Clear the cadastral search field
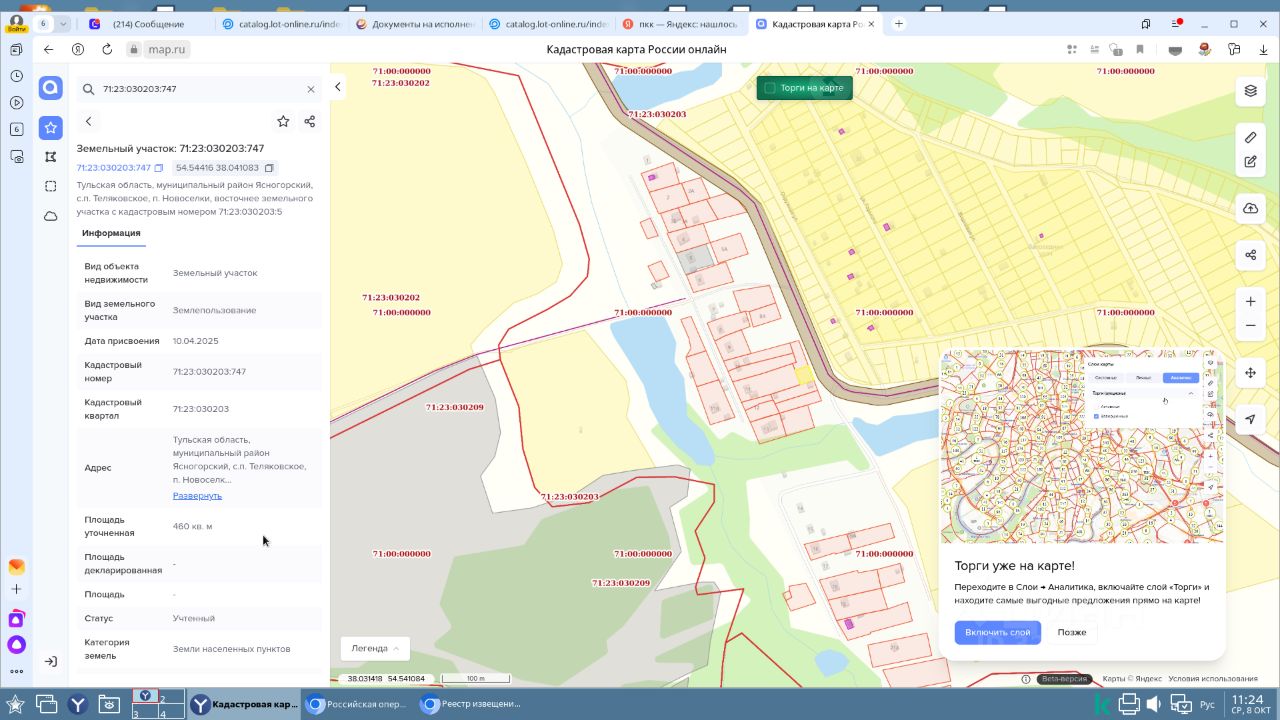Screen dimensions: 1280x720 (x=311, y=89)
